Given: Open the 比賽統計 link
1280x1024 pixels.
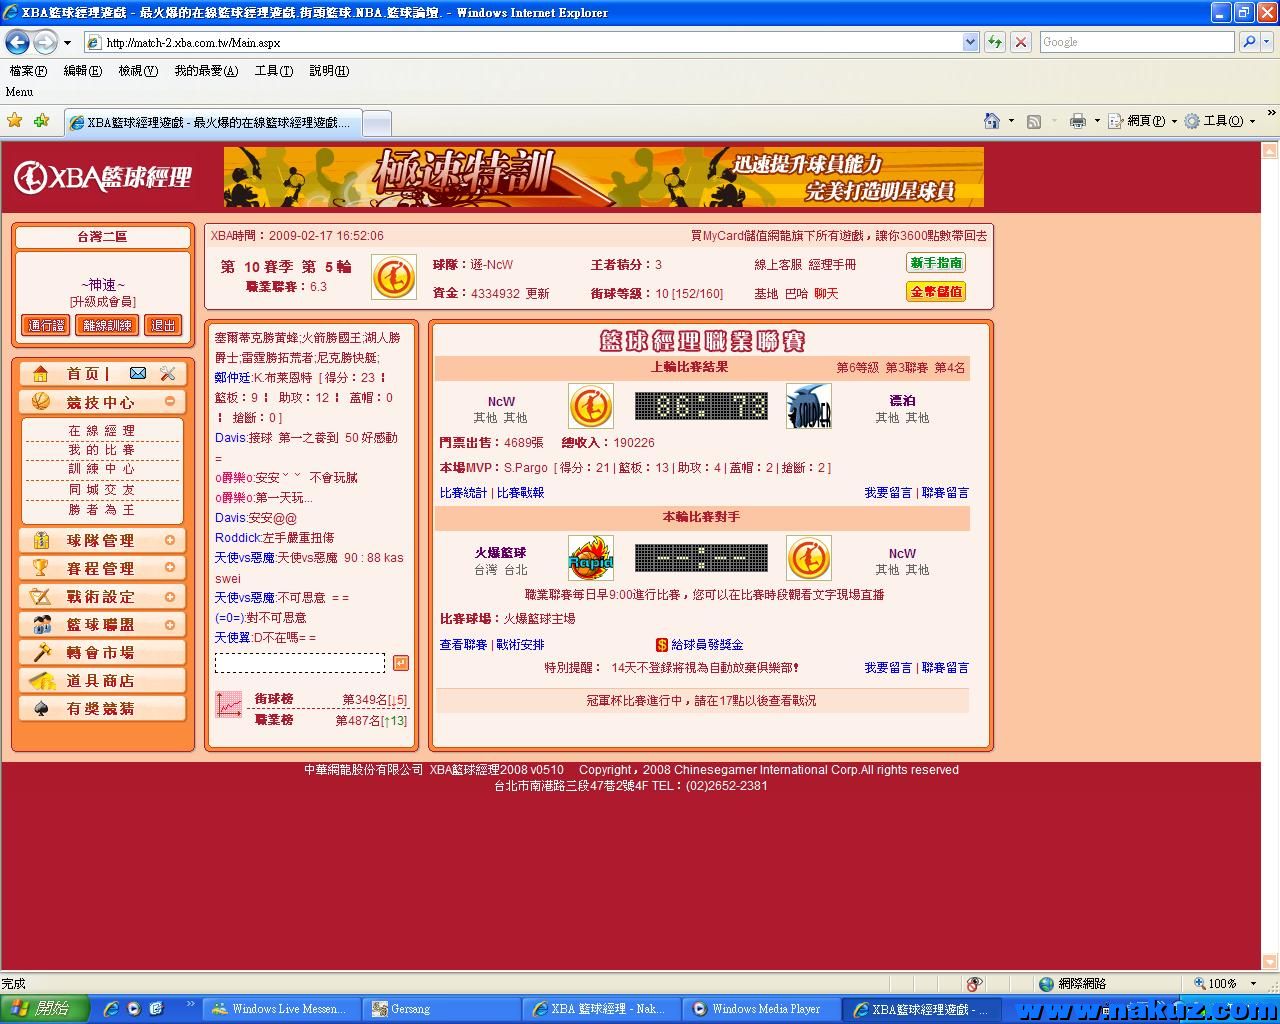Looking at the screenshot, I should coord(463,493).
